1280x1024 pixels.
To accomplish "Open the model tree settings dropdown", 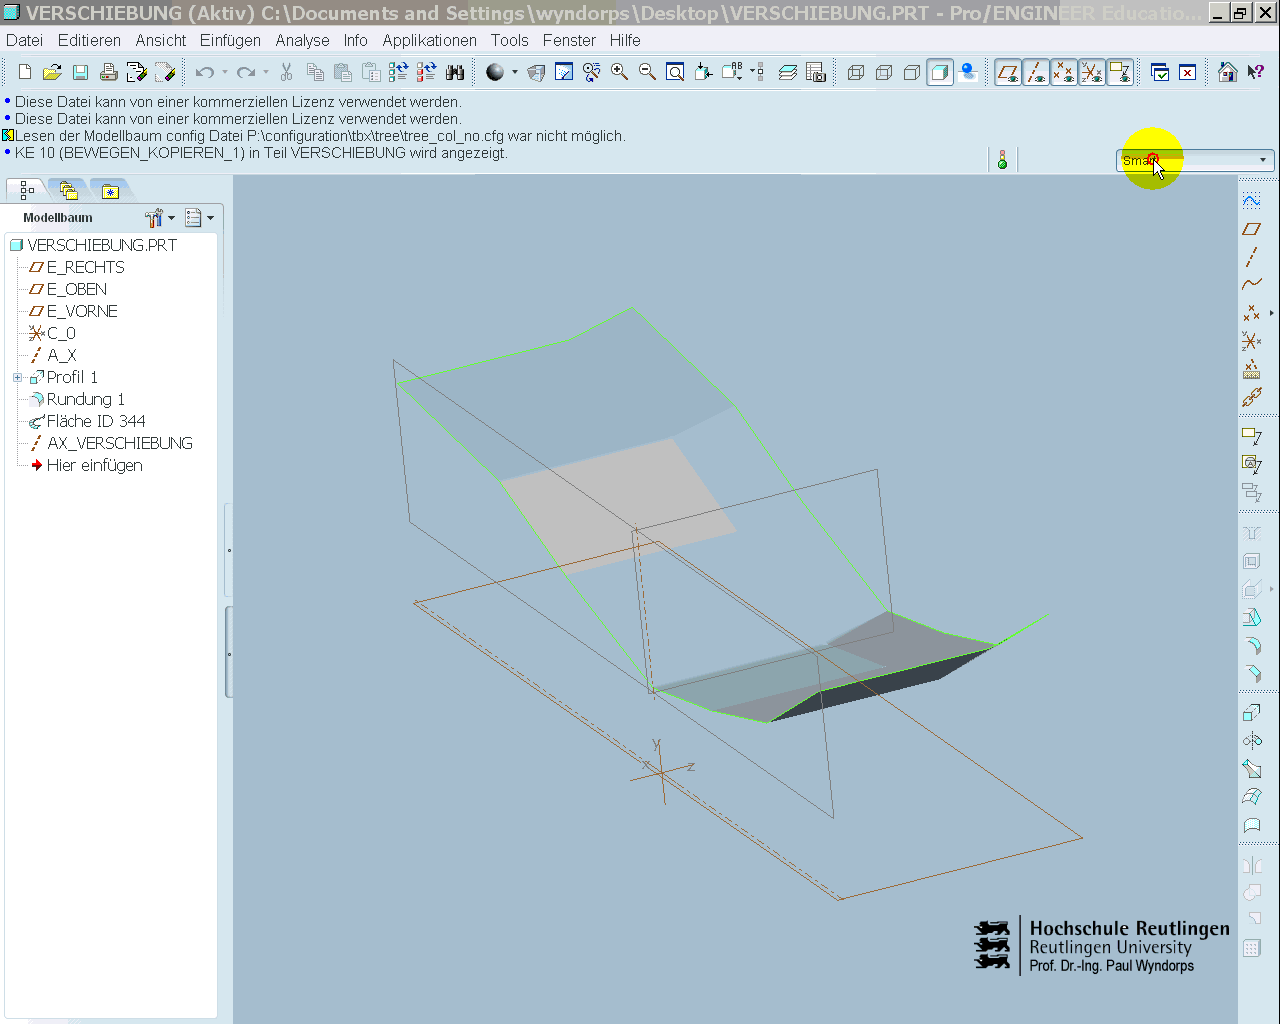I will [x=159, y=218].
